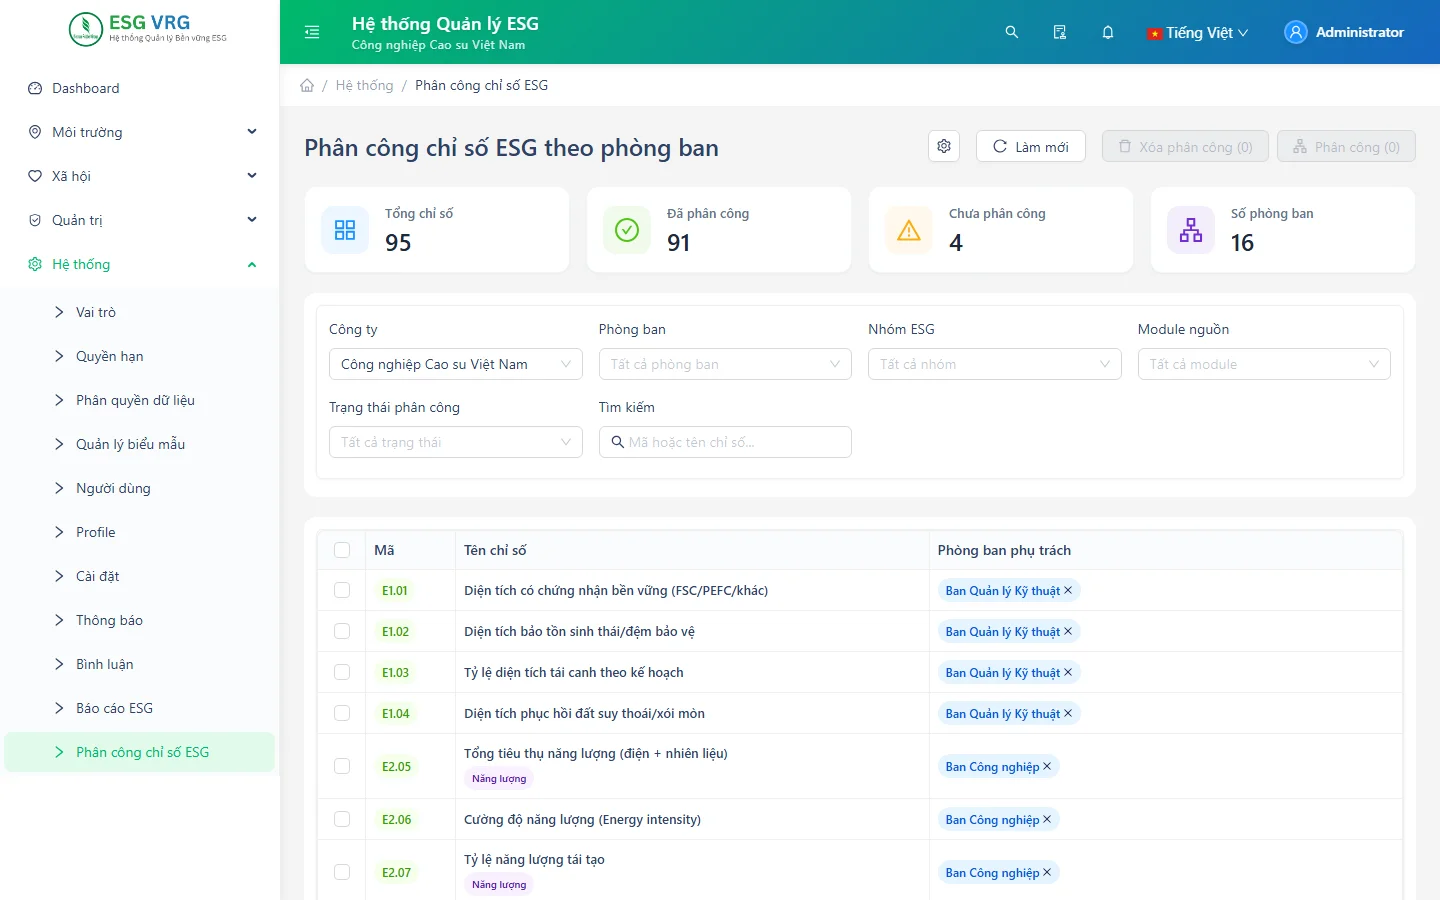Check the row E1.04 checkbox
The height and width of the screenshot is (900, 1440).
(x=342, y=713)
